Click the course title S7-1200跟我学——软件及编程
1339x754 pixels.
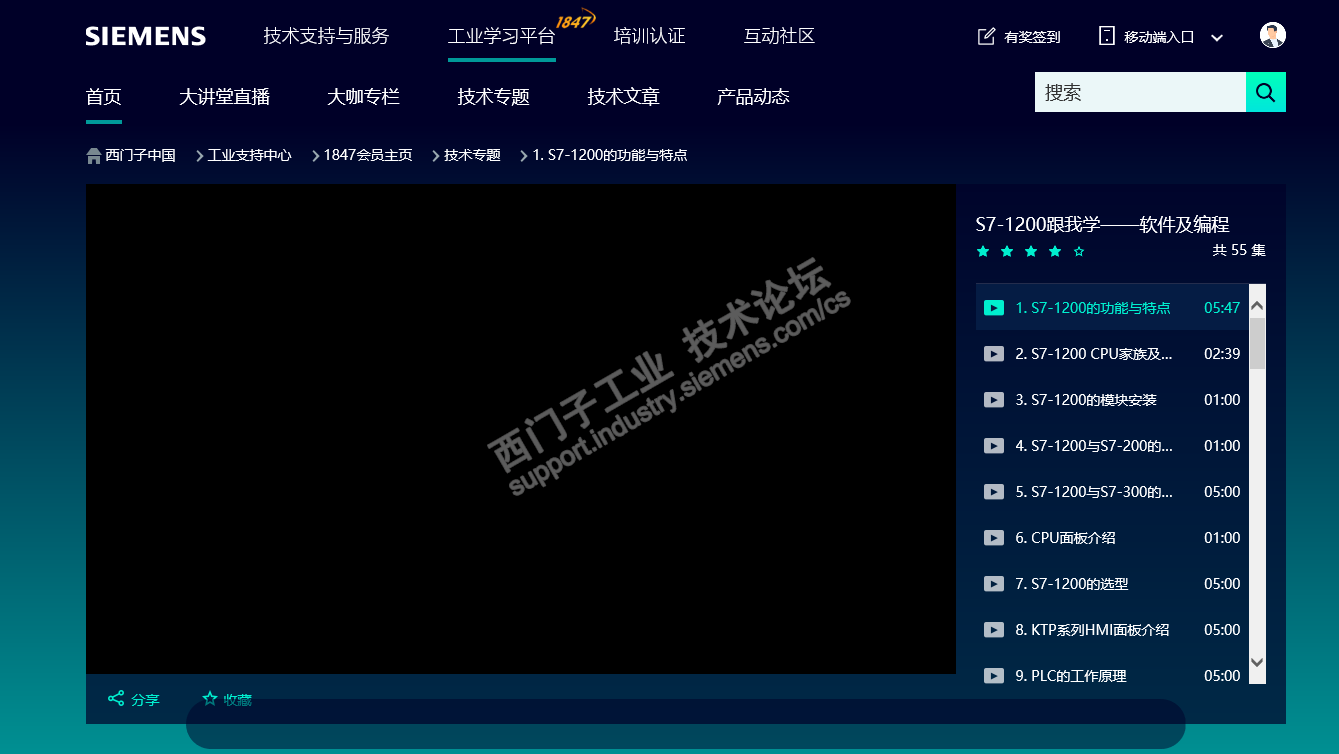coord(1102,225)
